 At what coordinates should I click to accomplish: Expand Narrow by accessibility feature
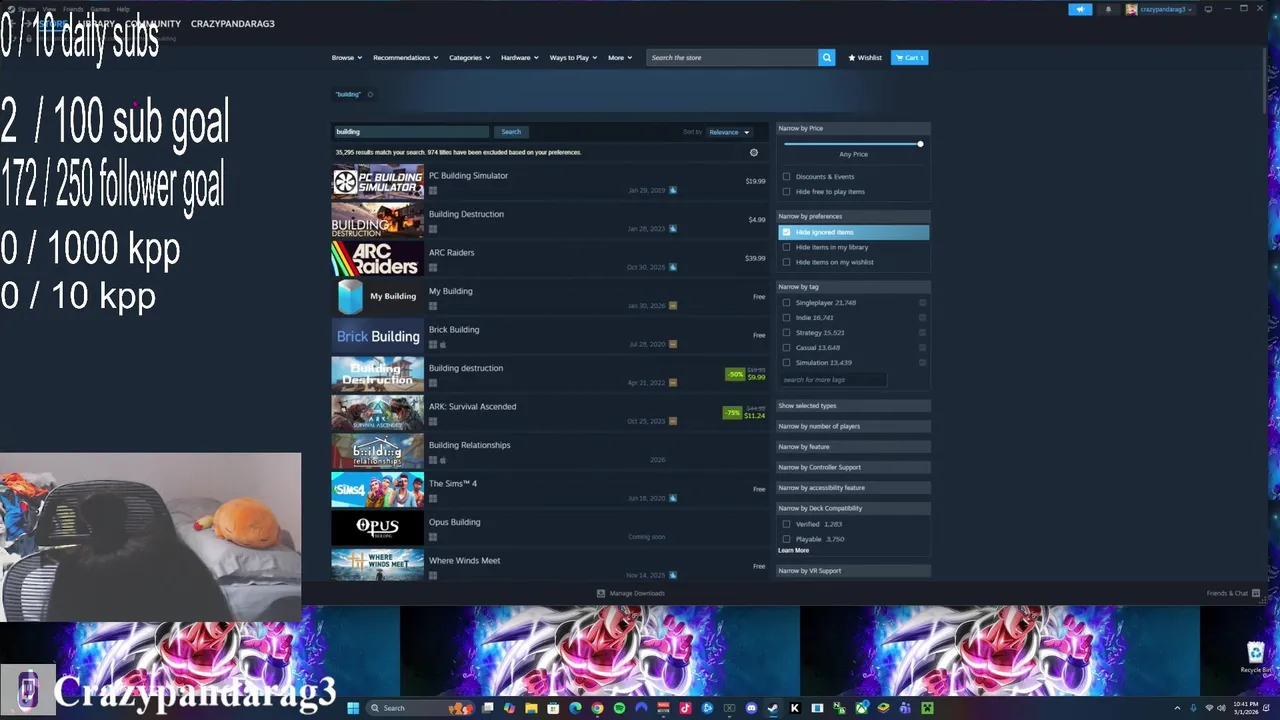click(x=853, y=488)
